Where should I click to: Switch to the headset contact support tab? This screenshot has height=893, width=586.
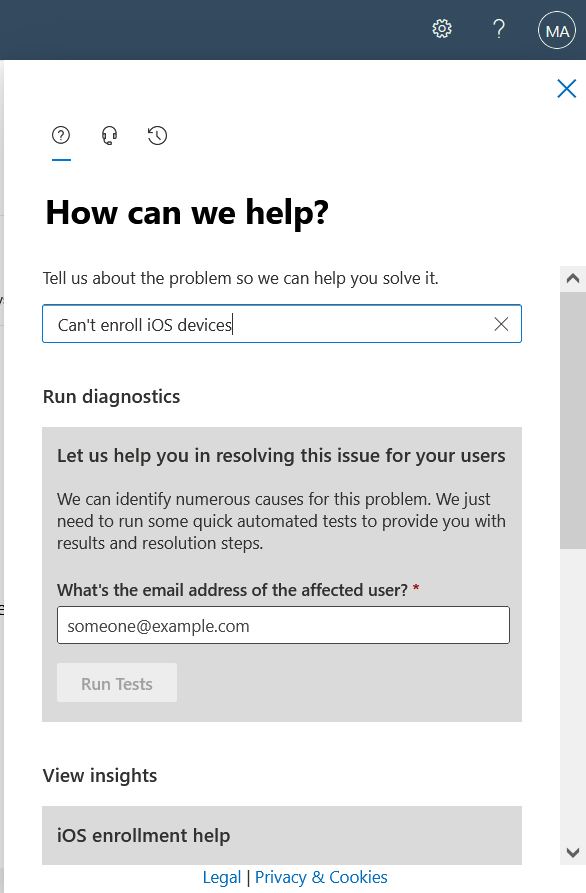(109, 136)
